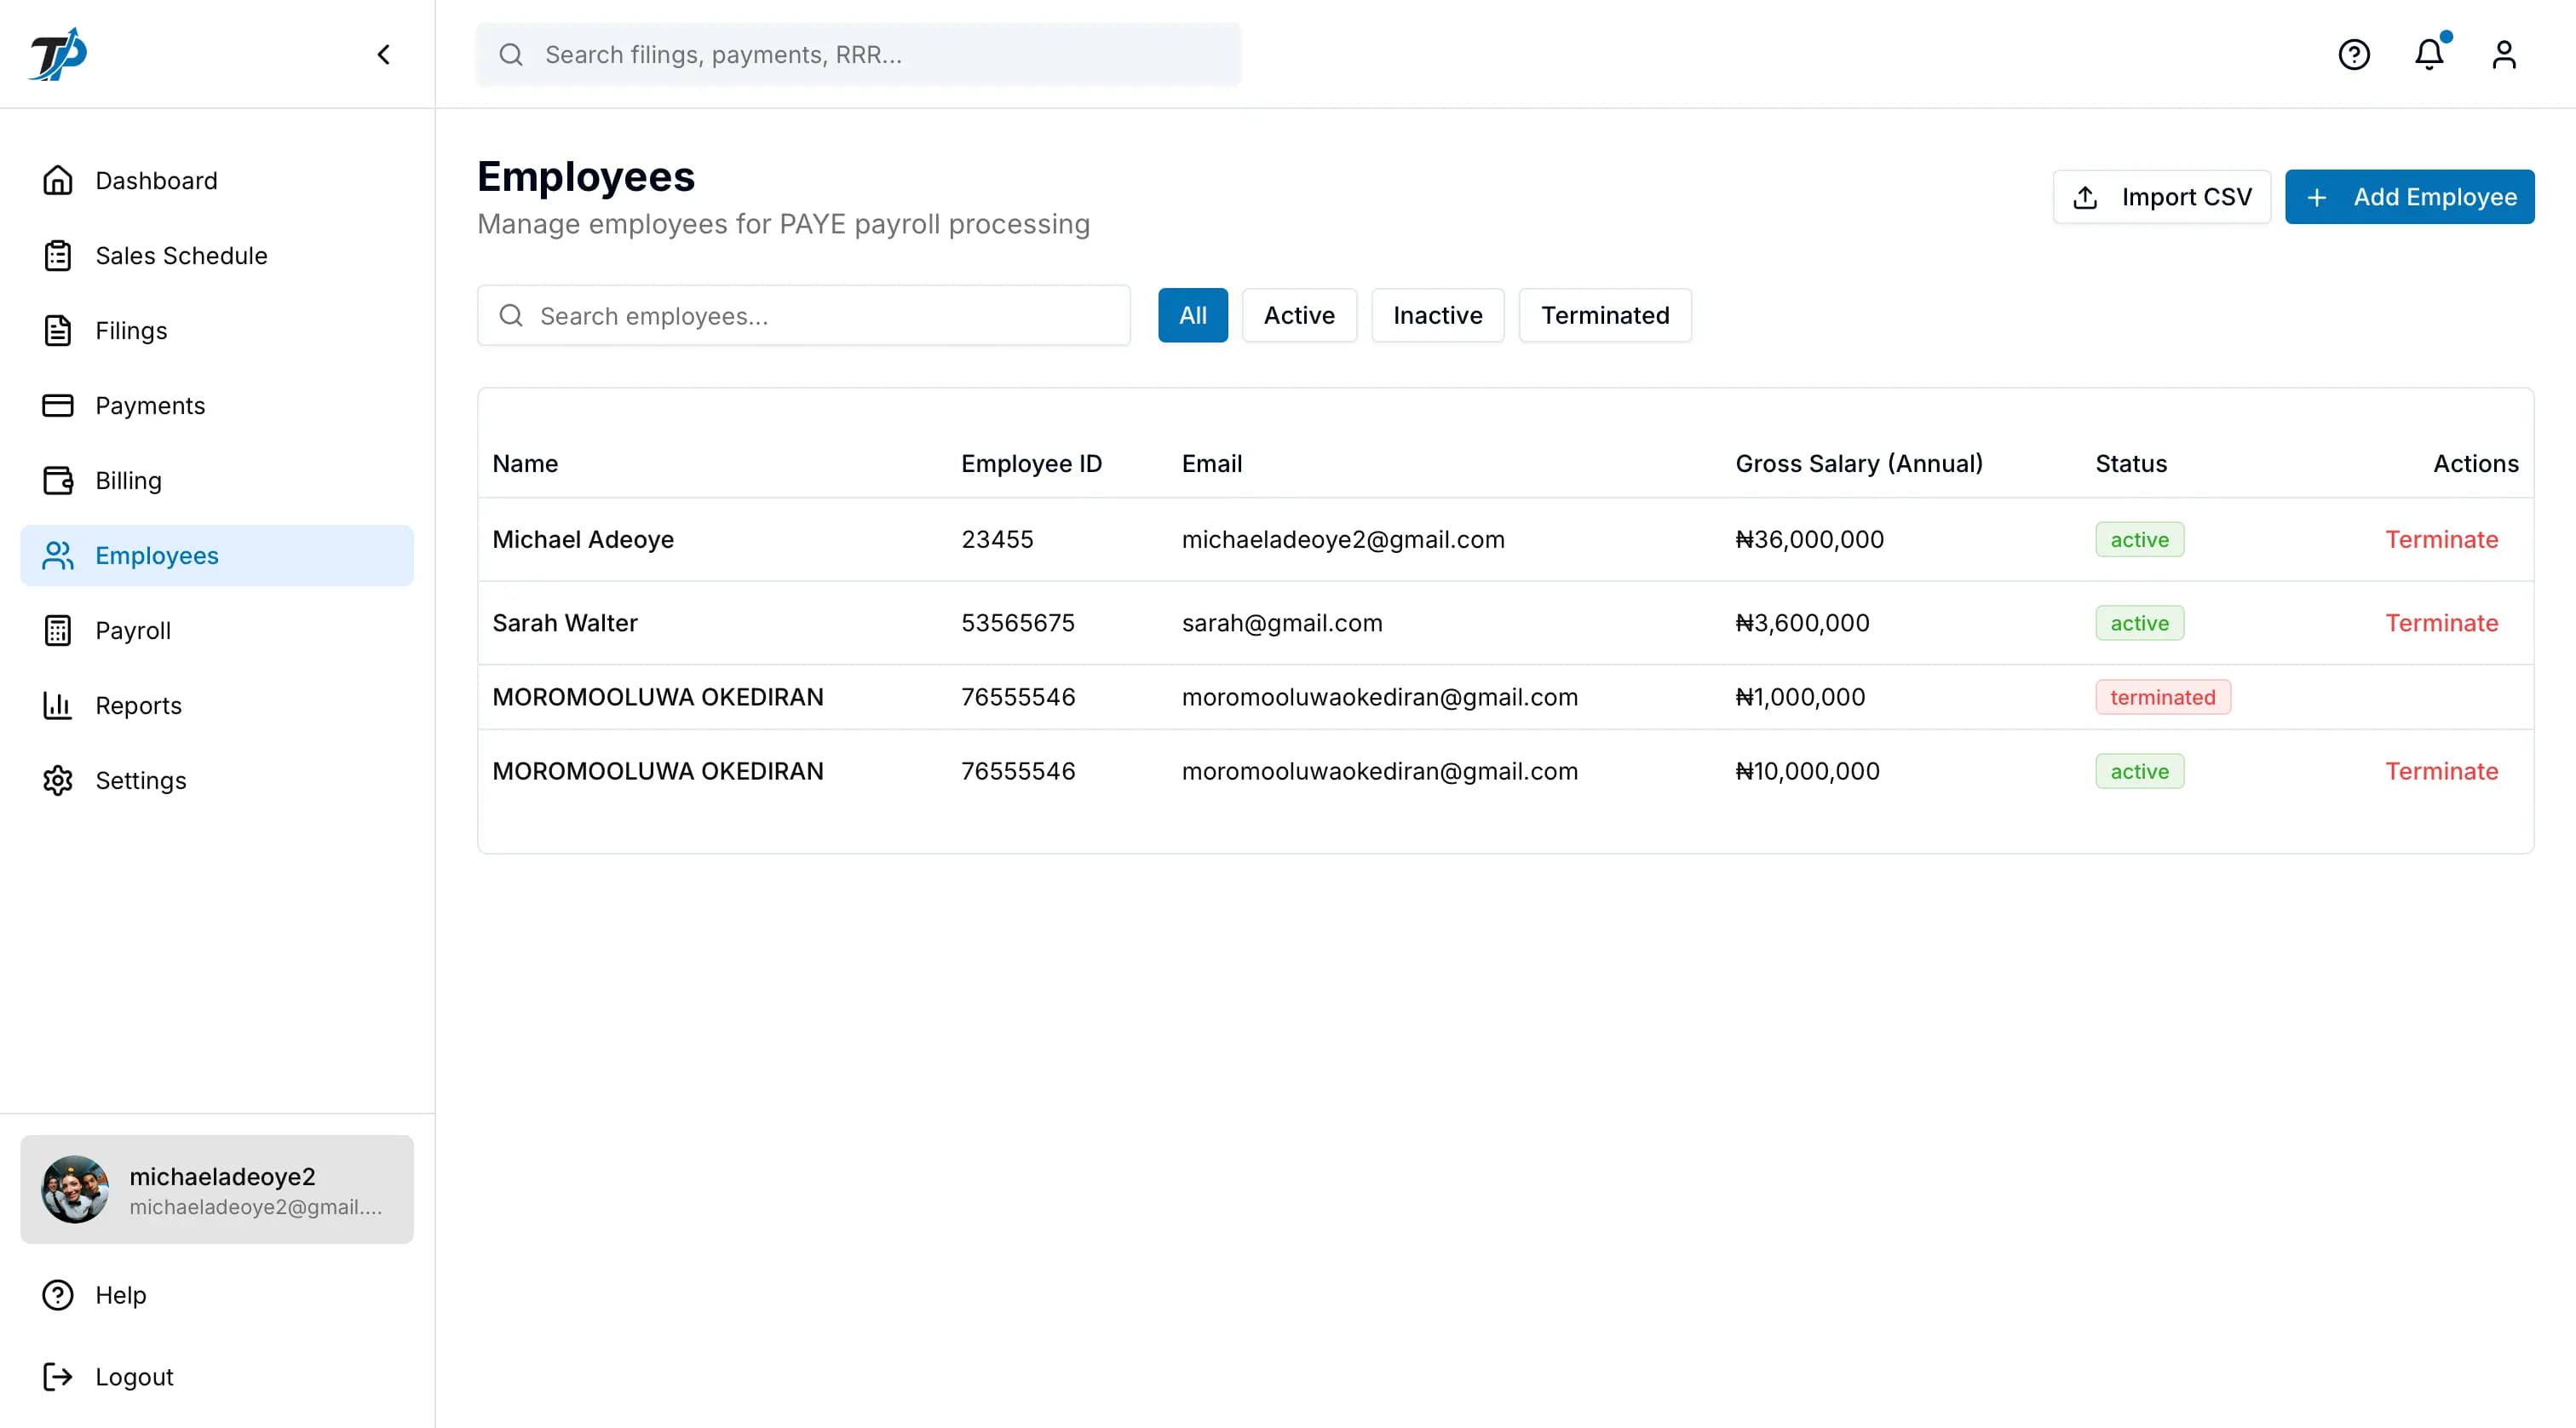Open Settings in the sidebar
Viewport: 2576px width, 1428px height.
217,780
